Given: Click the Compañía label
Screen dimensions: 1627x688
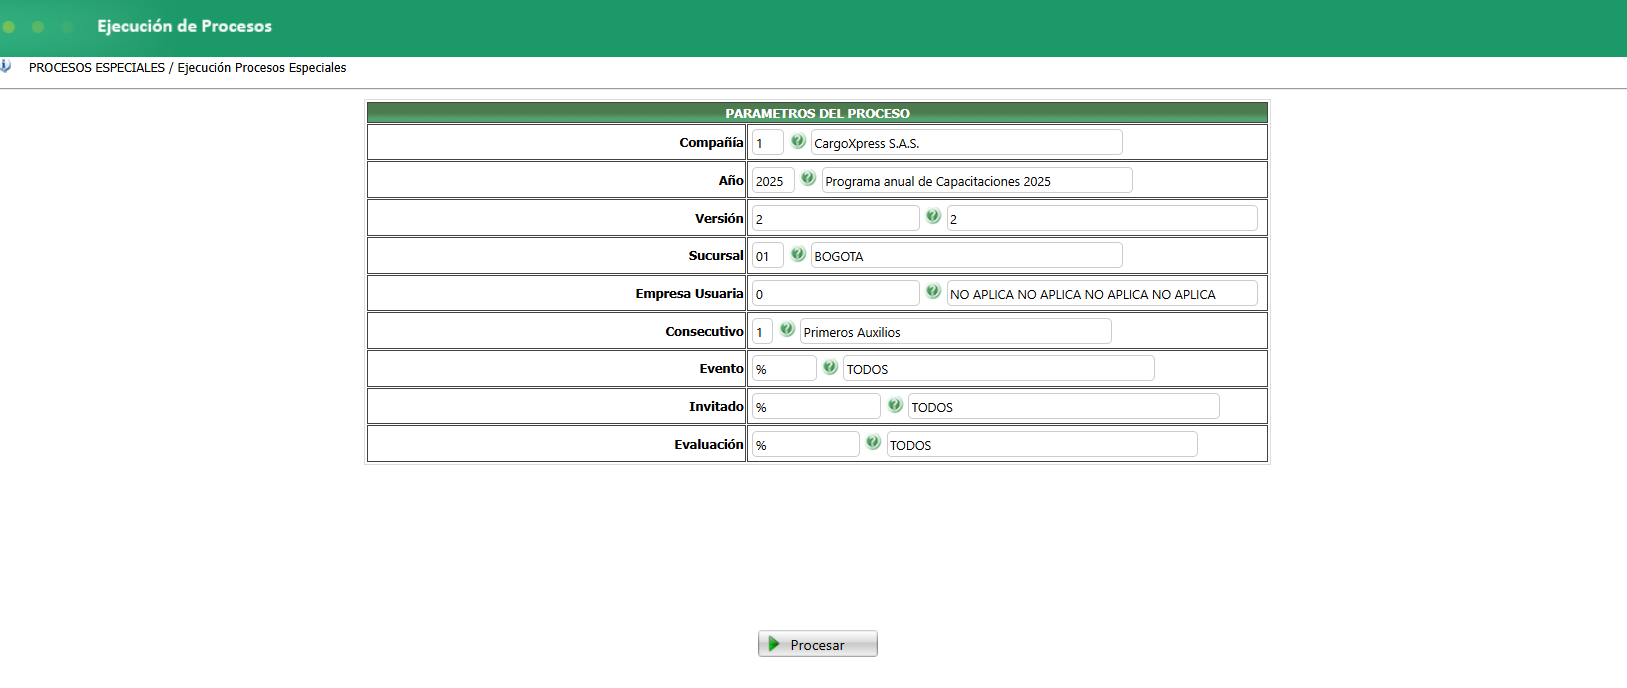Looking at the screenshot, I should point(711,142).
